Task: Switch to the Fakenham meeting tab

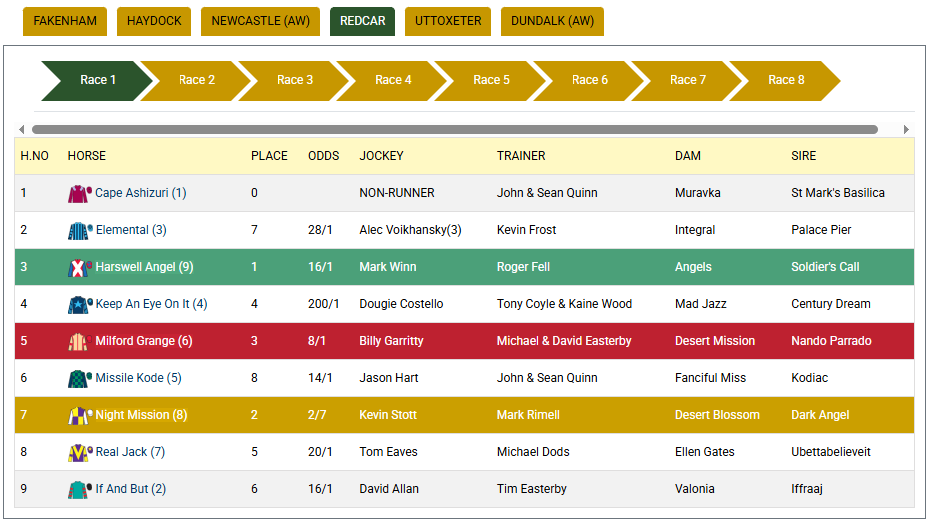Action: pyautogui.click(x=65, y=21)
